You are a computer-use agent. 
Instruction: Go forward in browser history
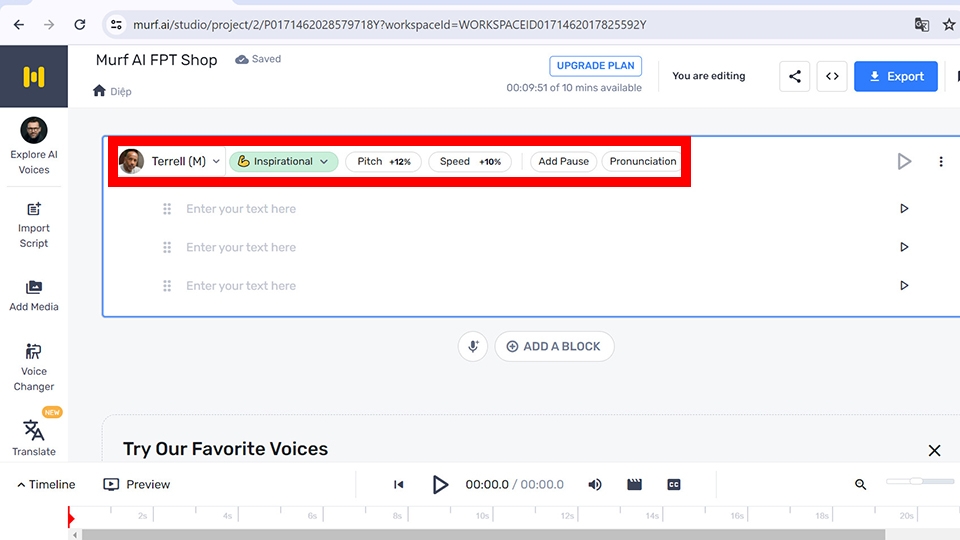pos(49,24)
